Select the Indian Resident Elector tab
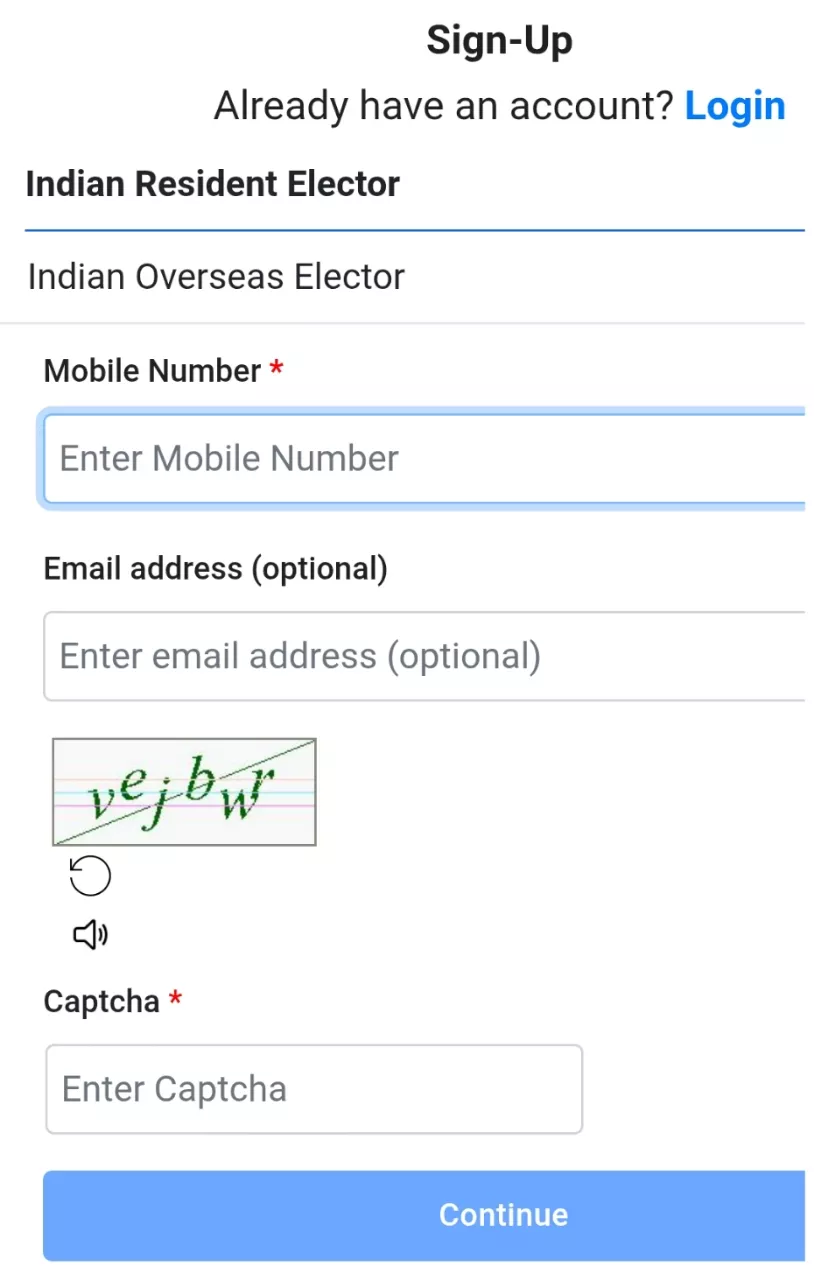 click(x=212, y=184)
